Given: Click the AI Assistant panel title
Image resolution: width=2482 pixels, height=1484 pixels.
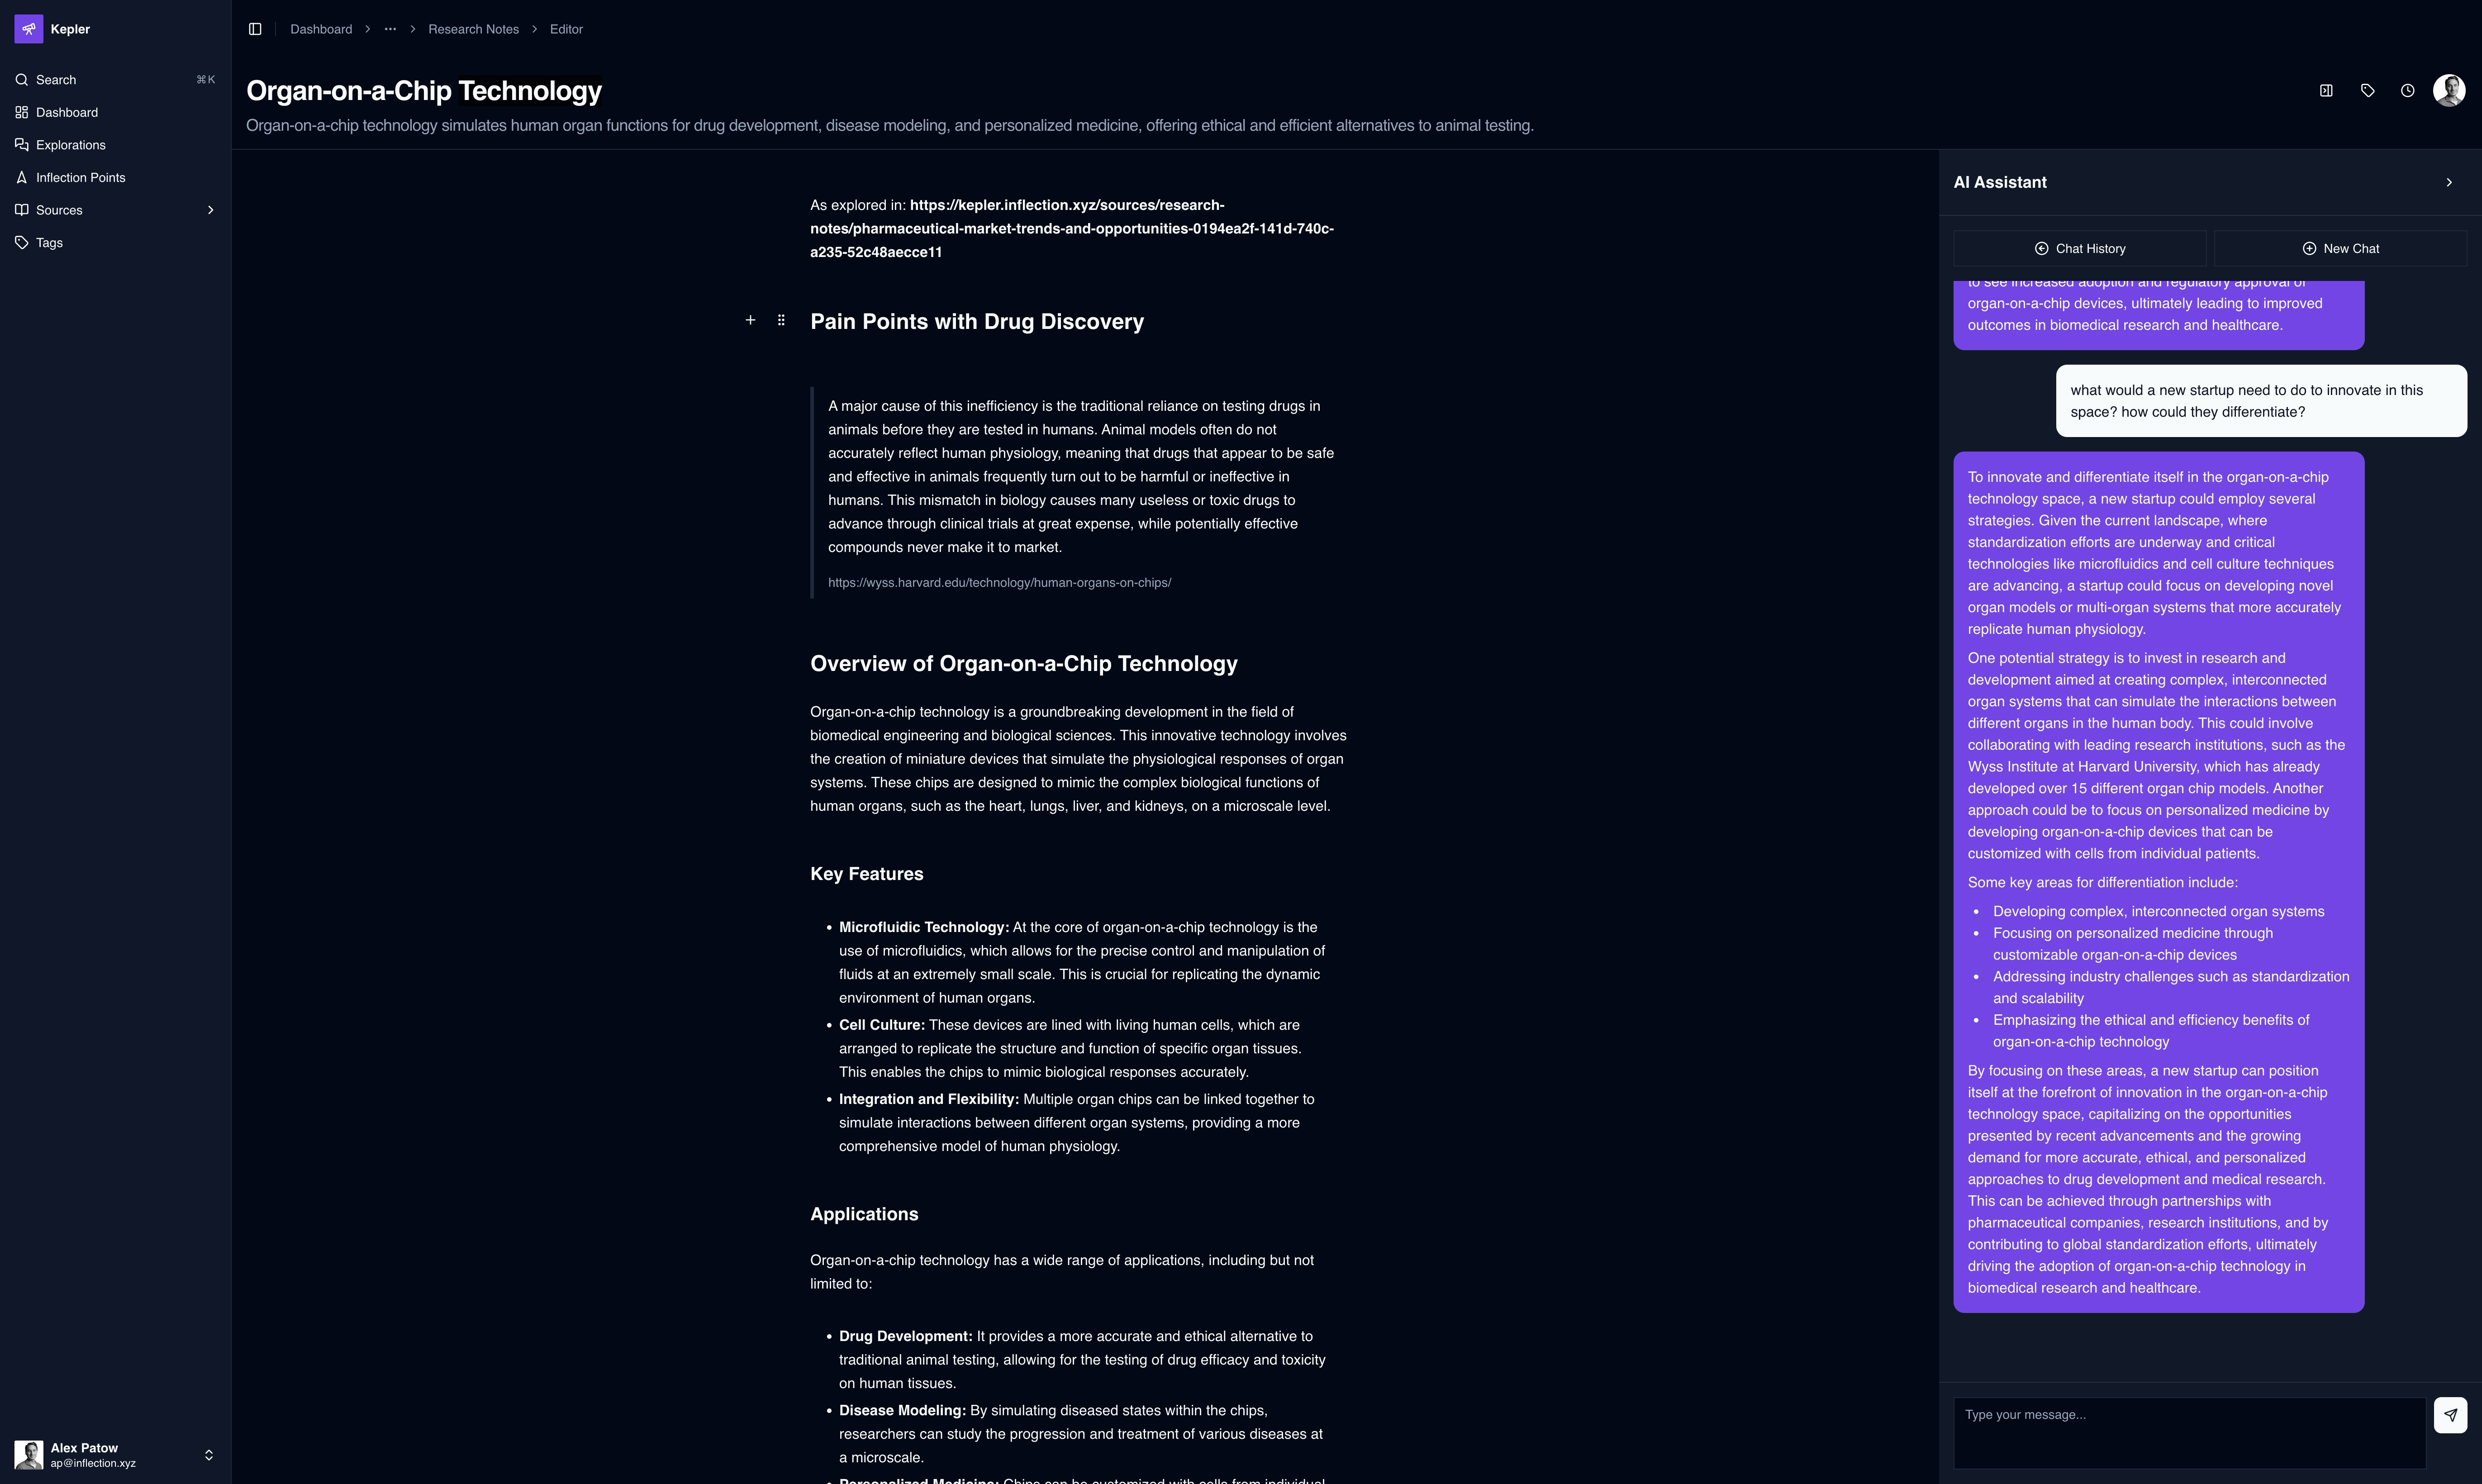Looking at the screenshot, I should pyautogui.click(x=2000, y=182).
